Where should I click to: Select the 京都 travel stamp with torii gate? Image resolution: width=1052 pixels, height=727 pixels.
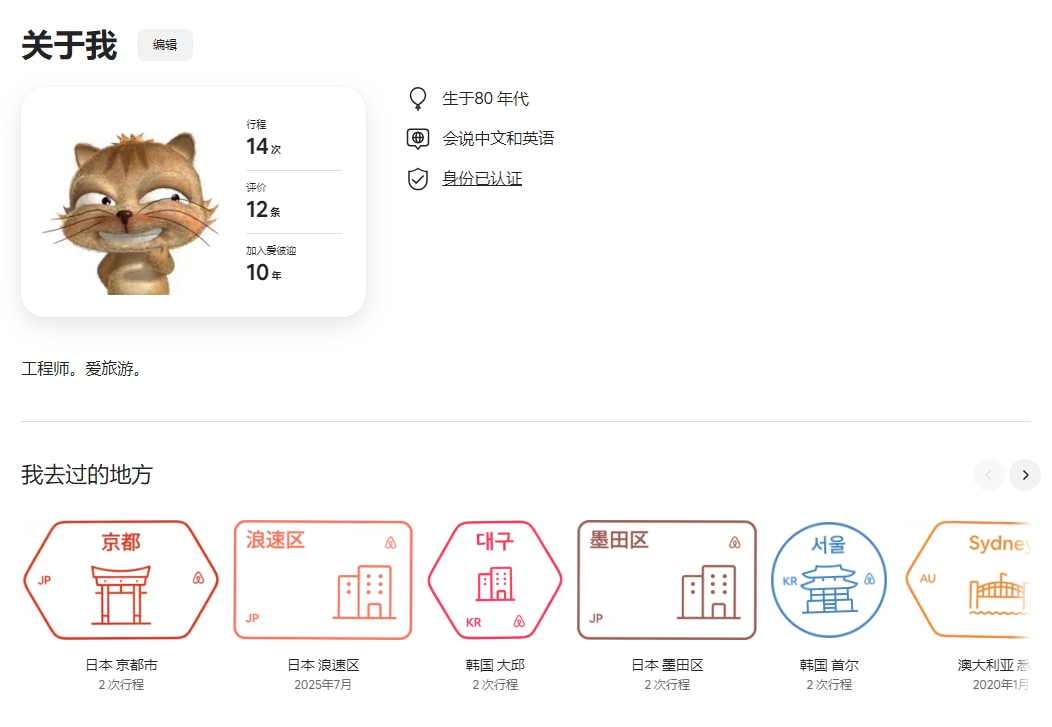click(122, 580)
